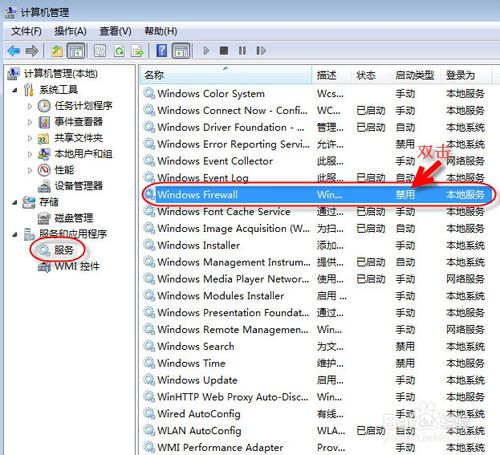This screenshot has width=500, height=455.
Task: Click the Forward arrow in toolbar
Action: coord(32,51)
